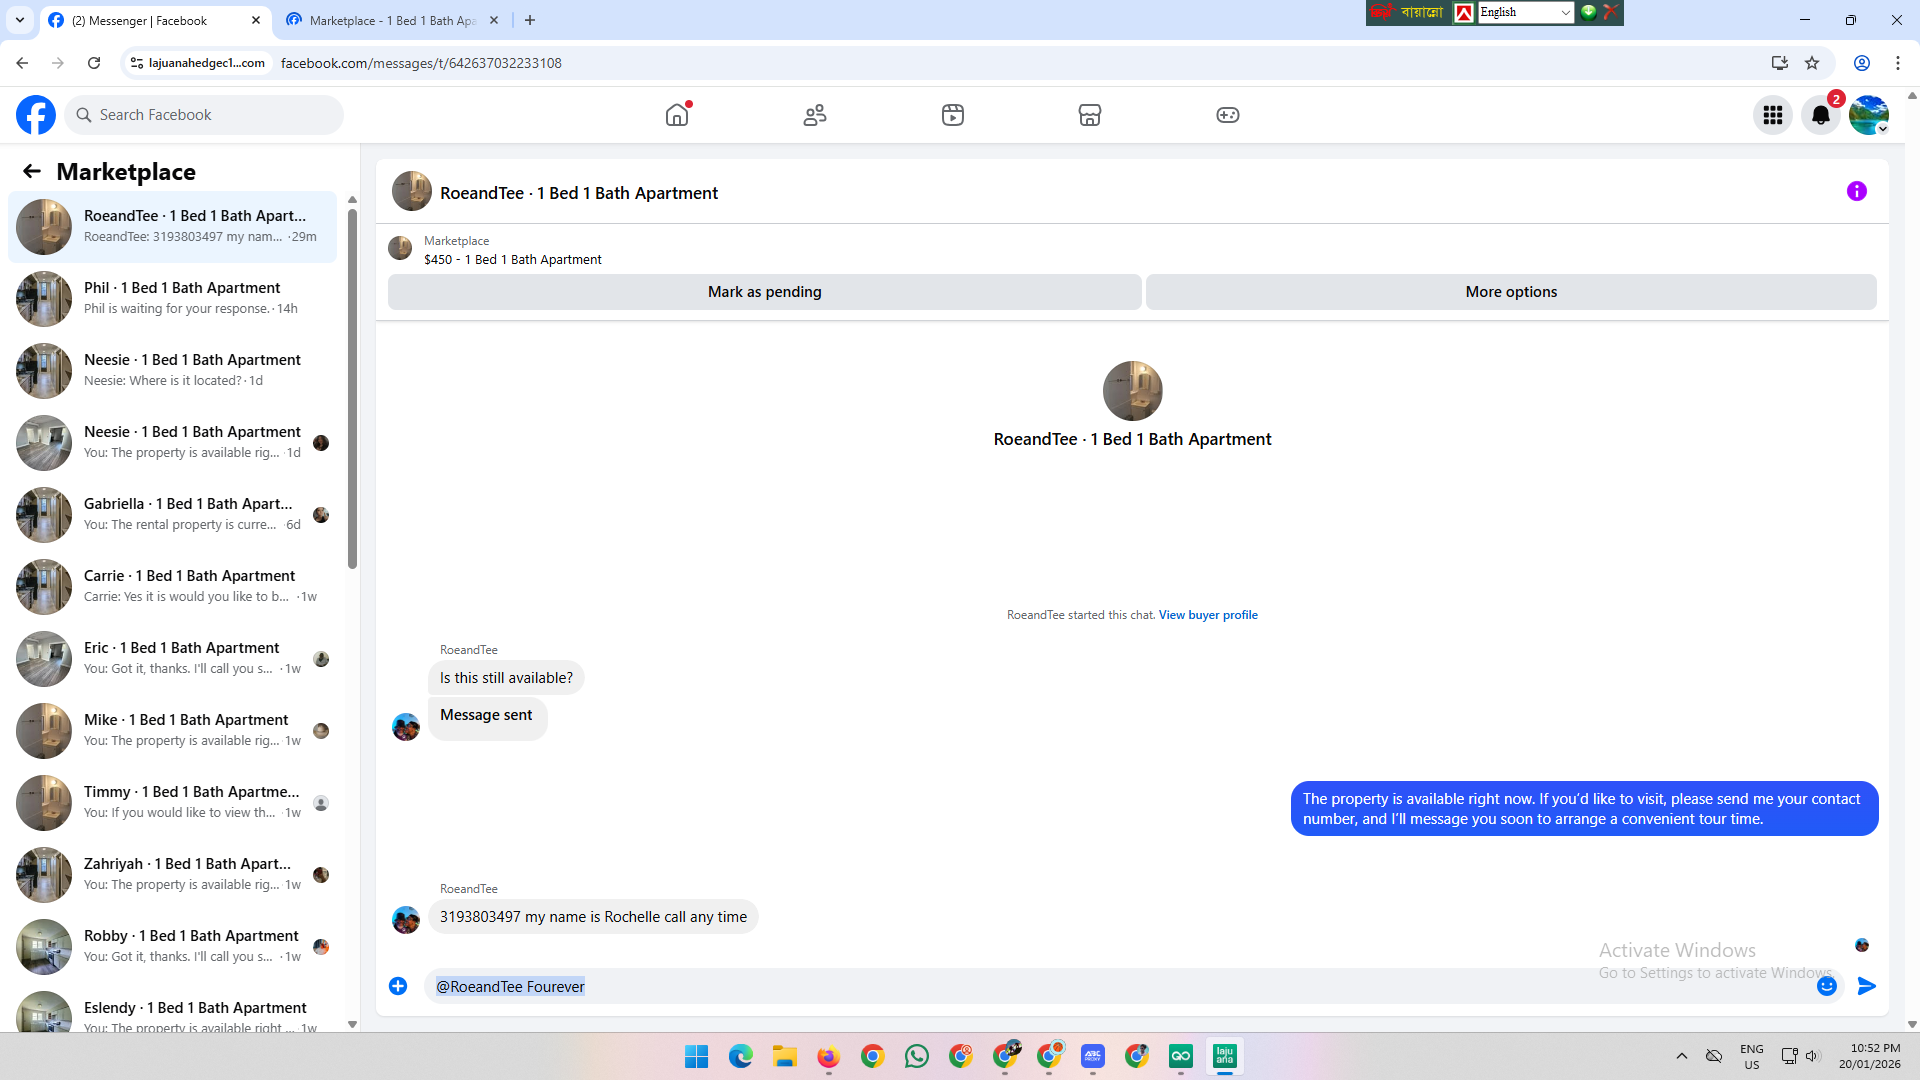
Task: Open File Explorer from taskbar
Action: pos(785,1056)
